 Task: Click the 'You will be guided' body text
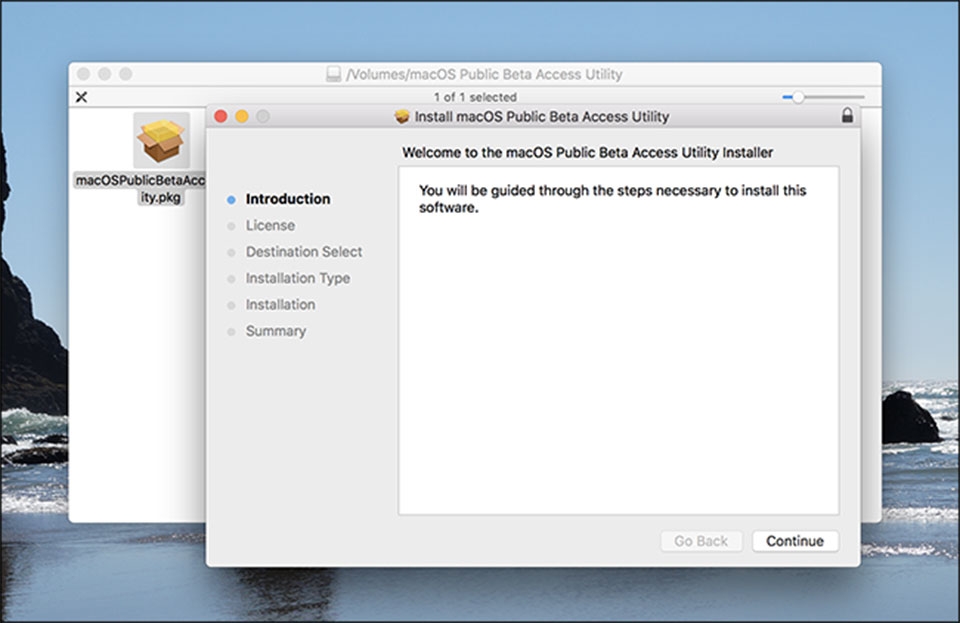[612, 199]
